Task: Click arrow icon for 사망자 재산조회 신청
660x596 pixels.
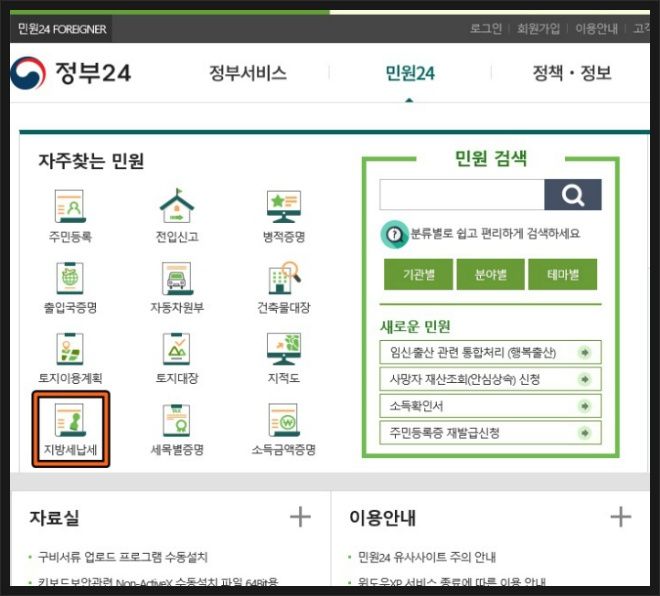Action: [584, 379]
